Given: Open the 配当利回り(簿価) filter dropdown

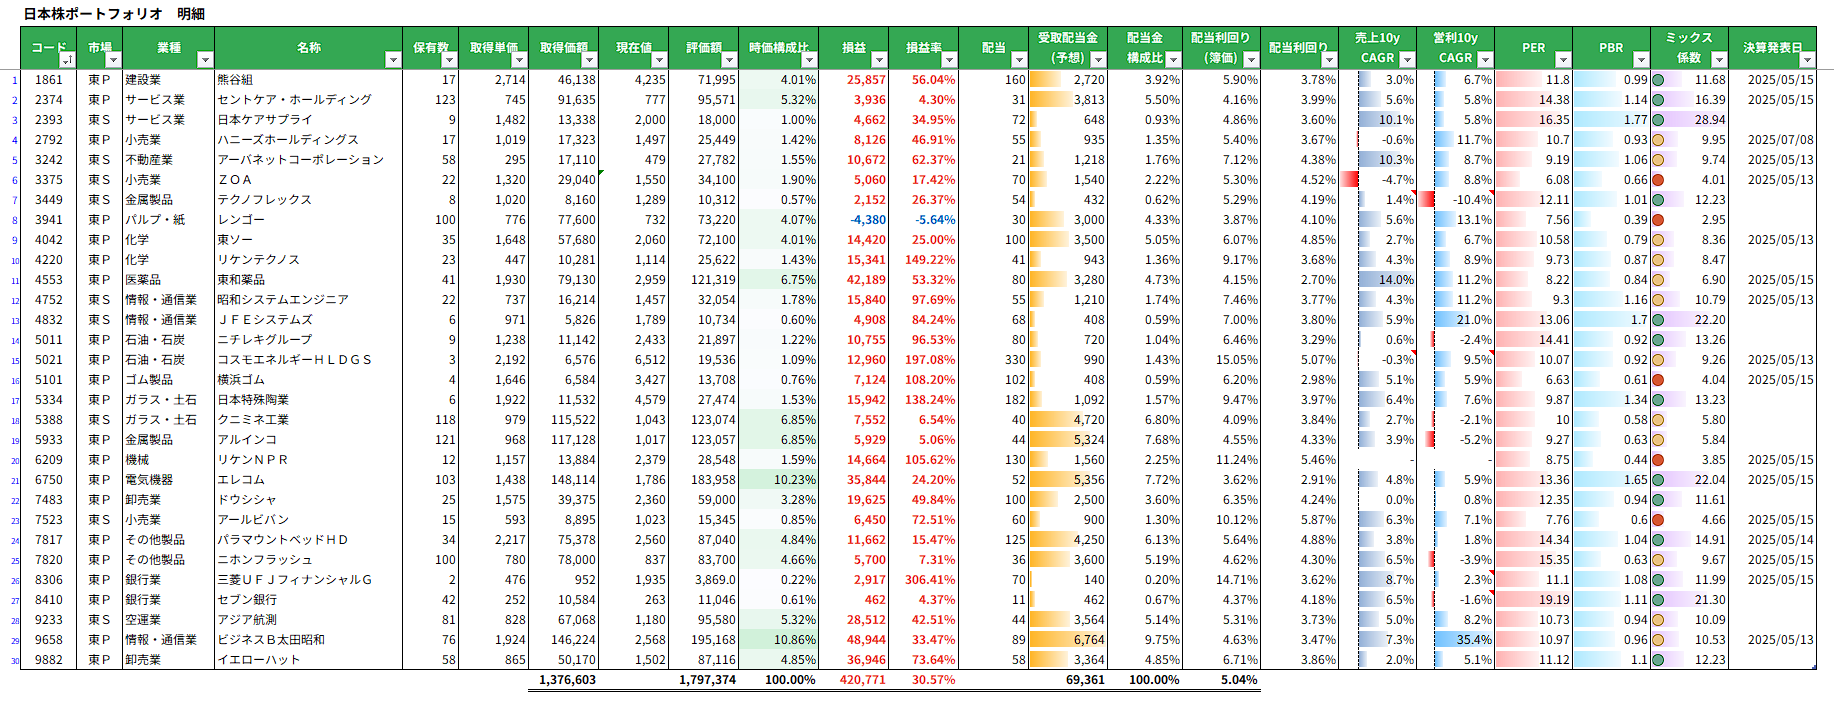Looking at the screenshot, I should [x=1250, y=60].
